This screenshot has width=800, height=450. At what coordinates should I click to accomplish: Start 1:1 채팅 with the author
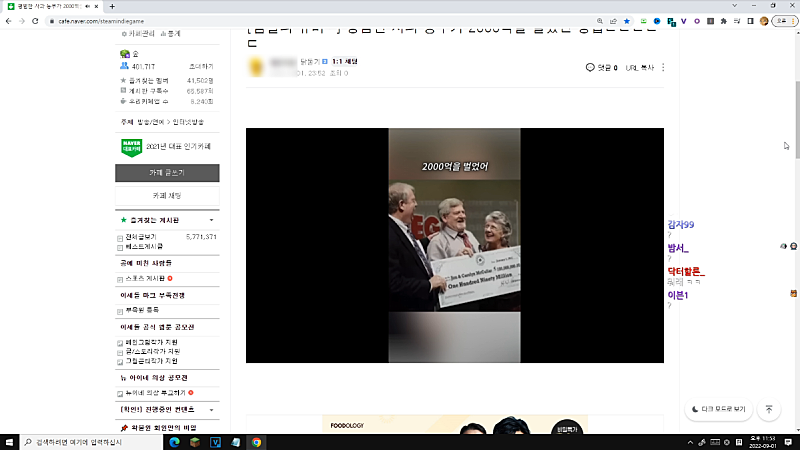(344, 62)
